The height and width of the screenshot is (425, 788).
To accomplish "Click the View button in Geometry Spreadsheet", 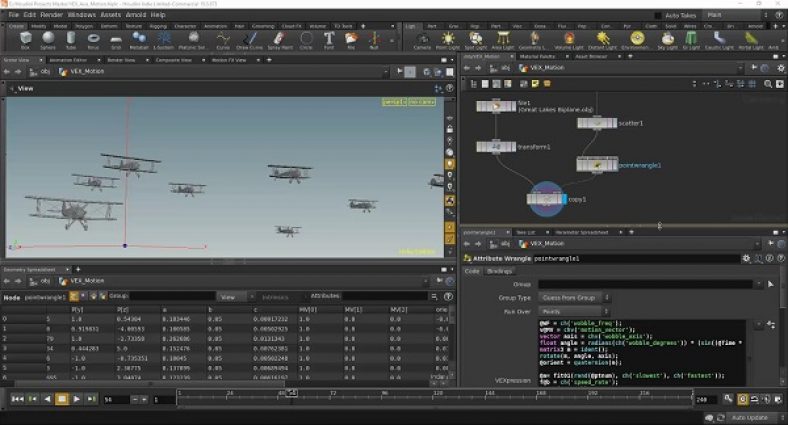I will click(x=232, y=297).
